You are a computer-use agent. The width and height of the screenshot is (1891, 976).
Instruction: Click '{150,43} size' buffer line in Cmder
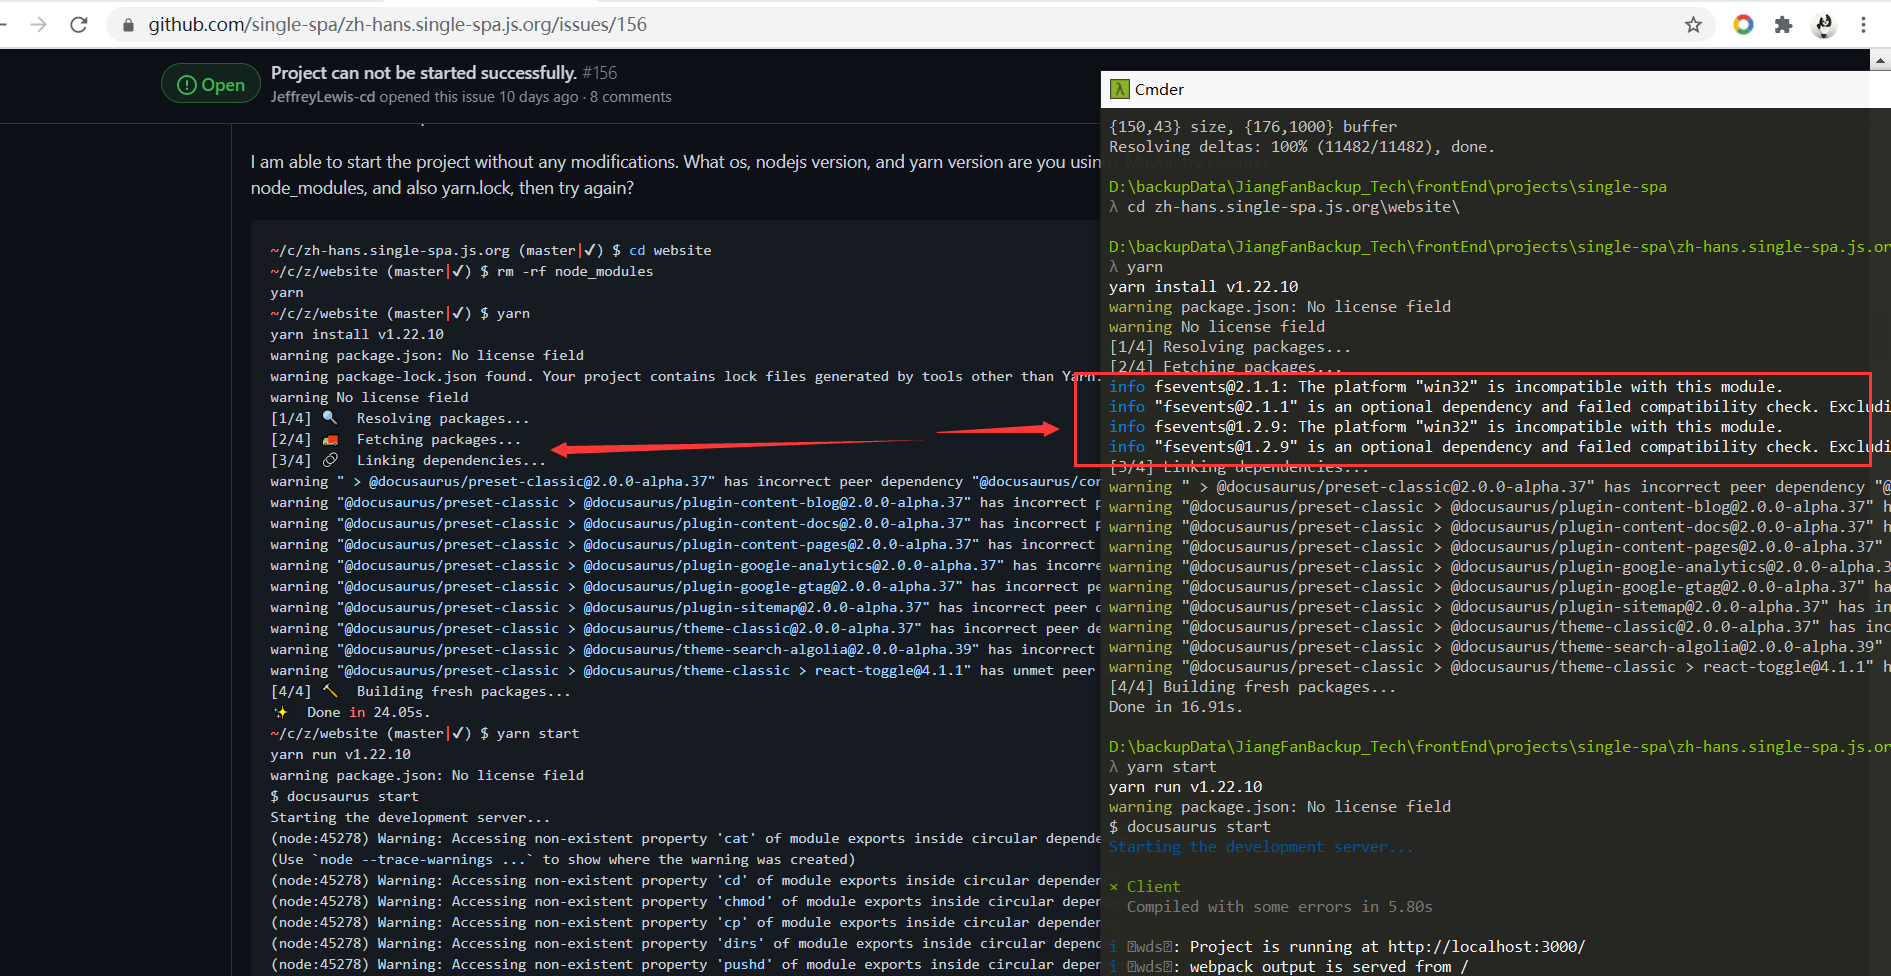[1253, 126]
